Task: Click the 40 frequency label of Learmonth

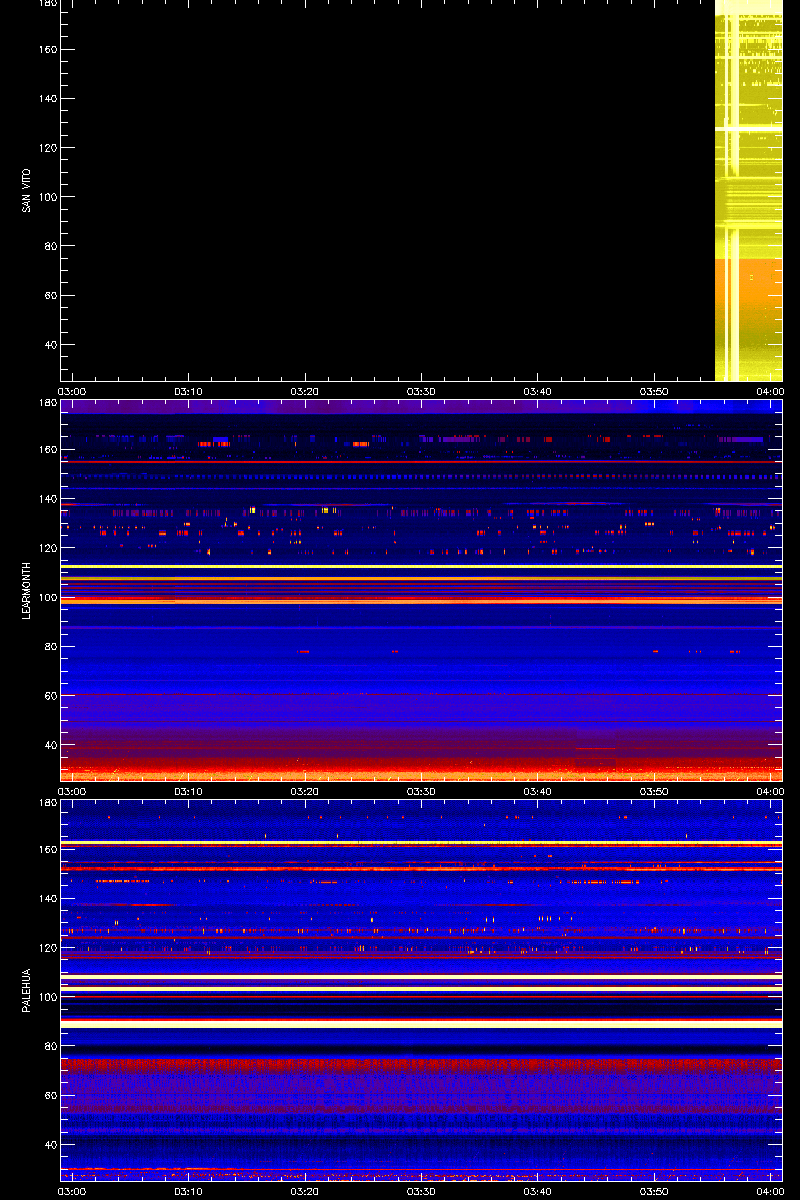Action: tap(50, 745)
